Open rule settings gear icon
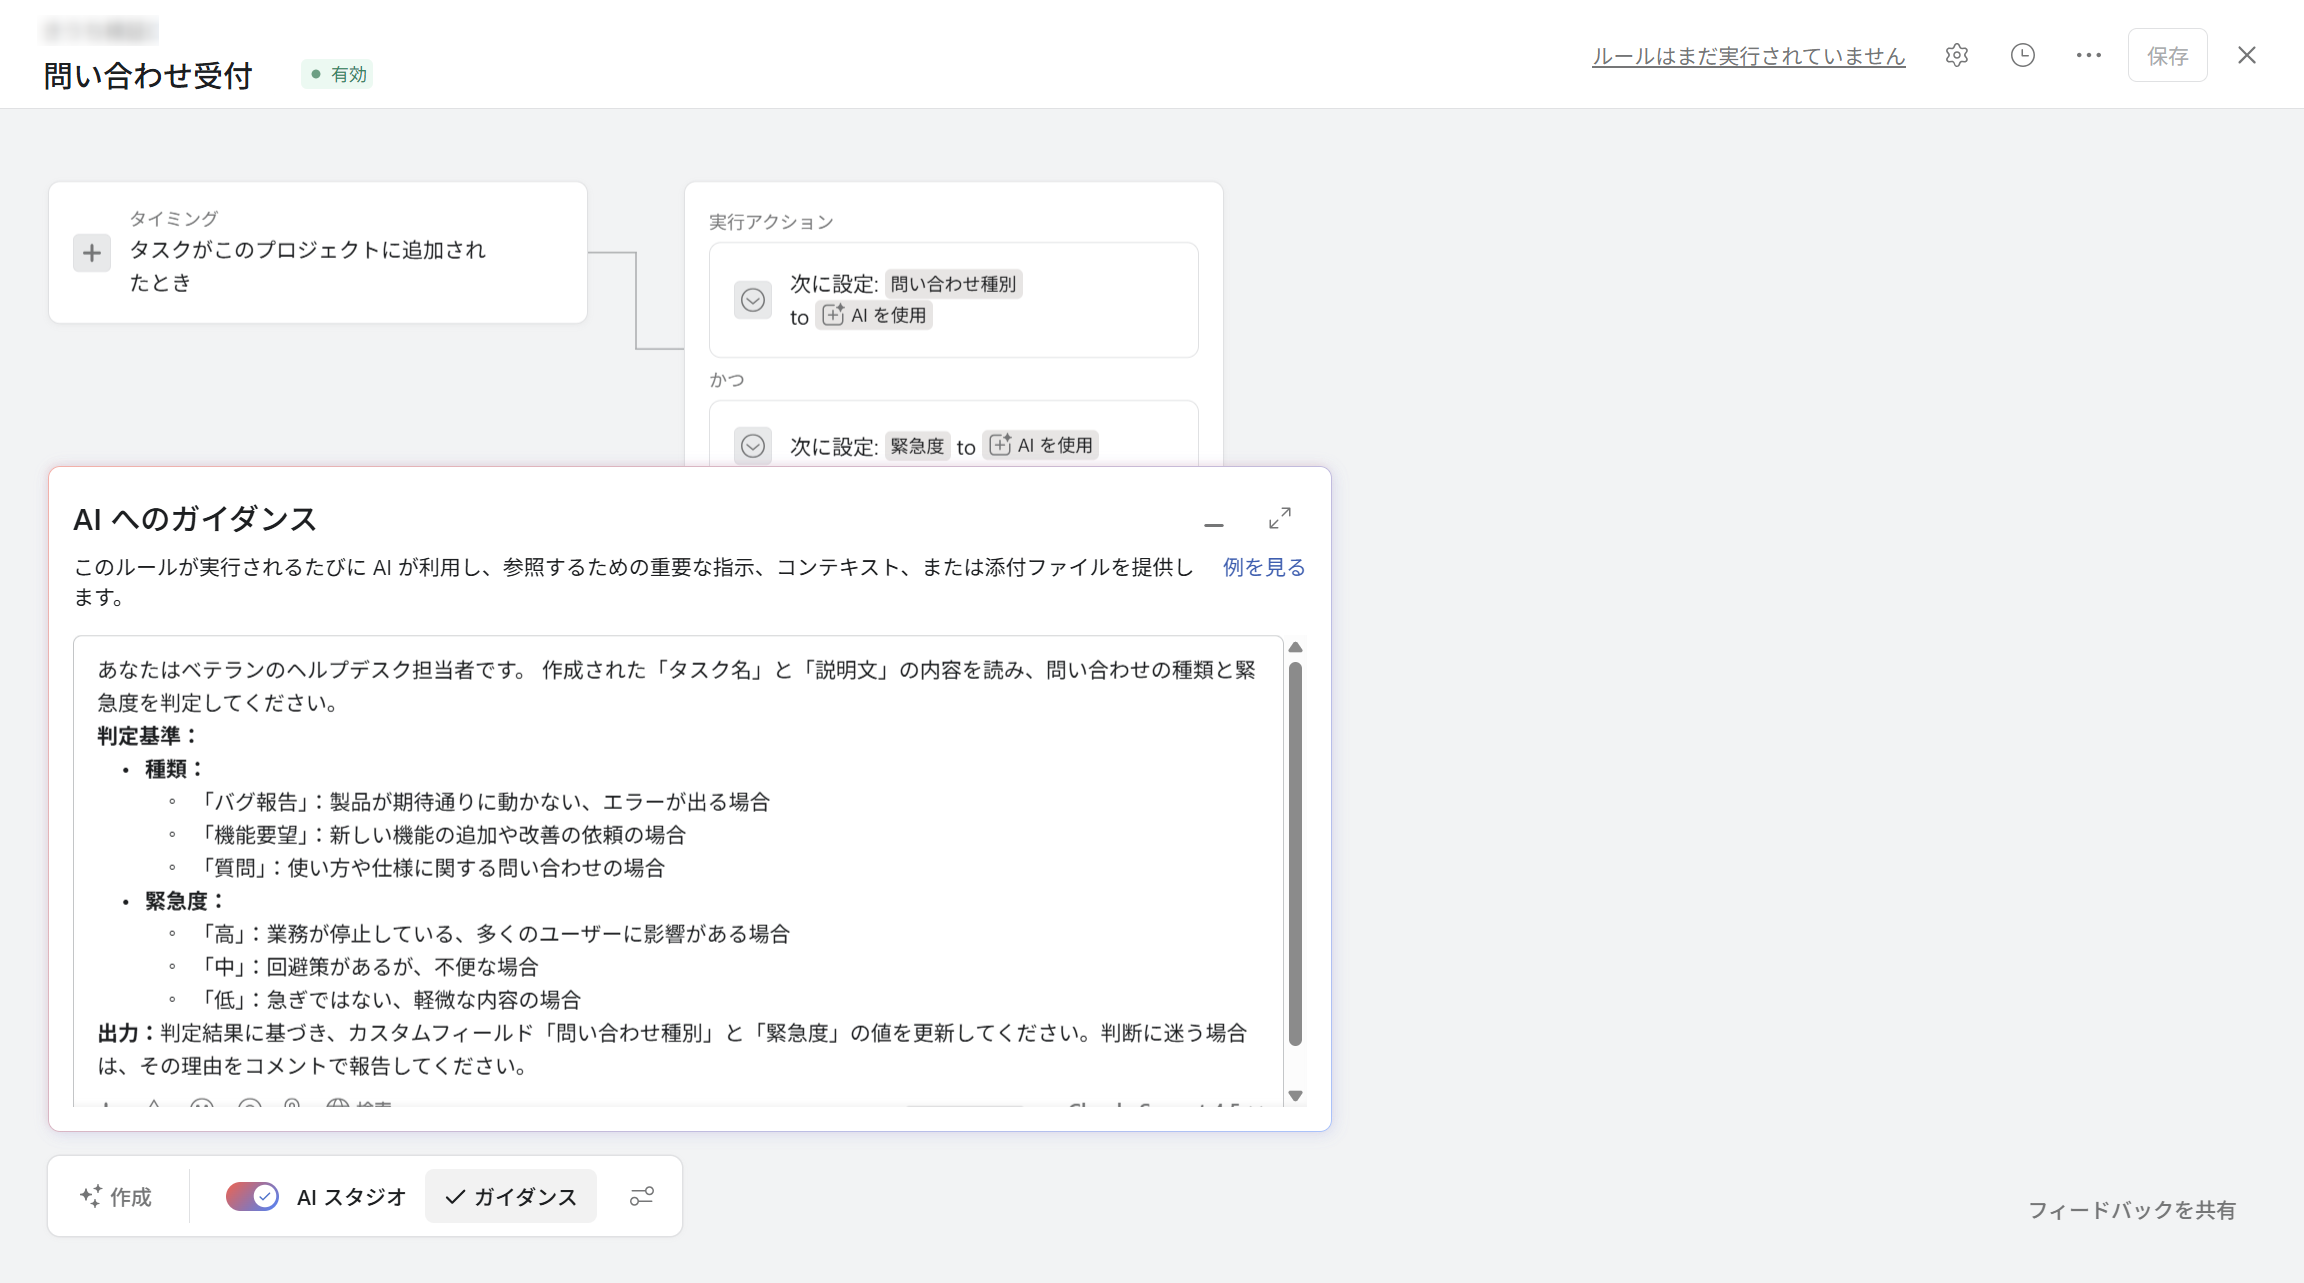Image resolution: width=2304 pixels, height=1283 pixels. 1957,55
